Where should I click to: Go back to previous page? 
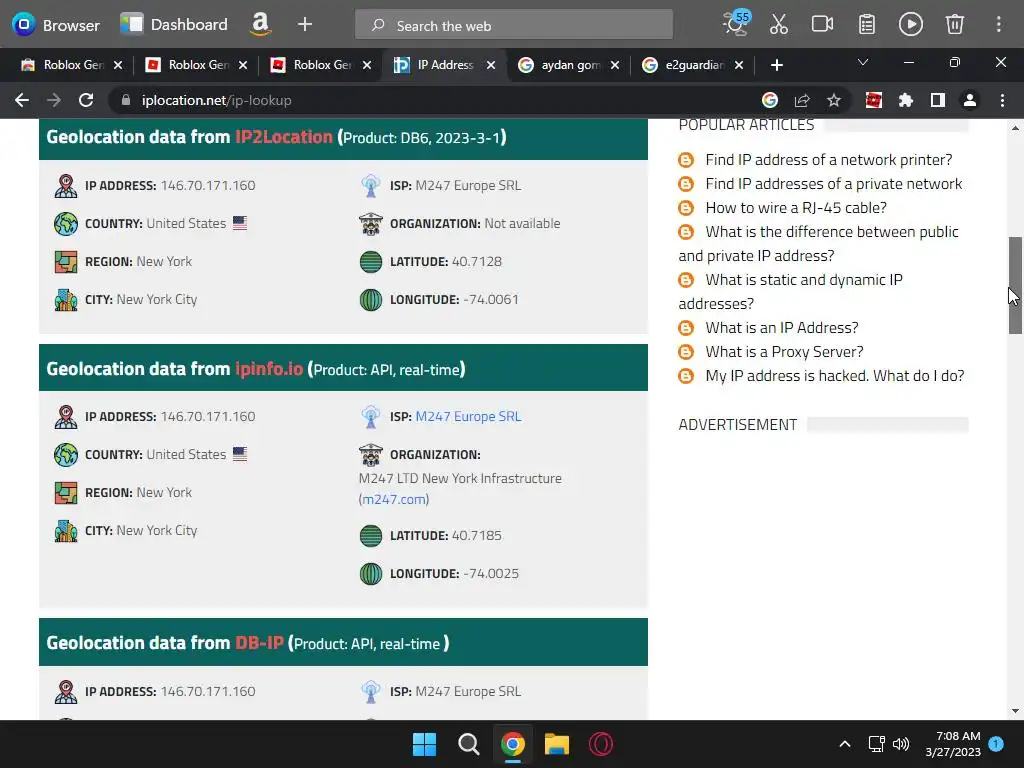tap(22, 100)
